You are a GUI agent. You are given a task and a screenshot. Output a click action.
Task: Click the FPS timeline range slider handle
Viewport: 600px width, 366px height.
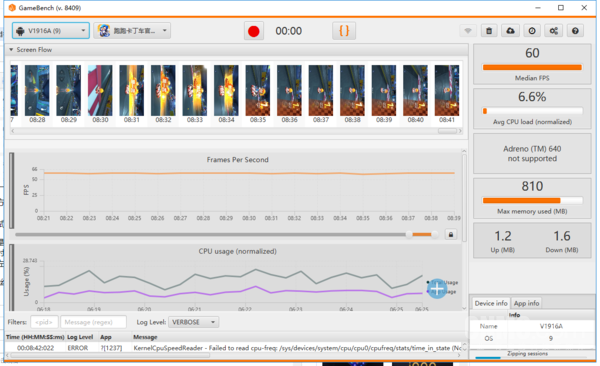pyautogui.click(x=409, y=234)
